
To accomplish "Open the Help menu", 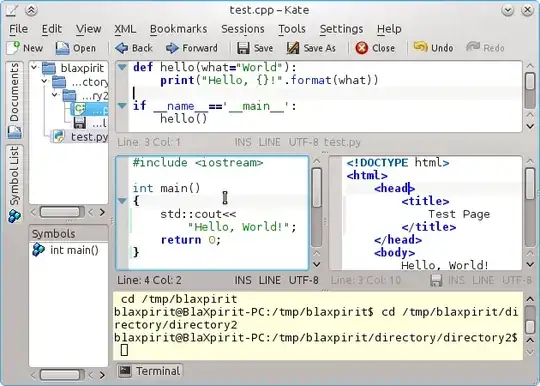I will click(x=389, y=29).
